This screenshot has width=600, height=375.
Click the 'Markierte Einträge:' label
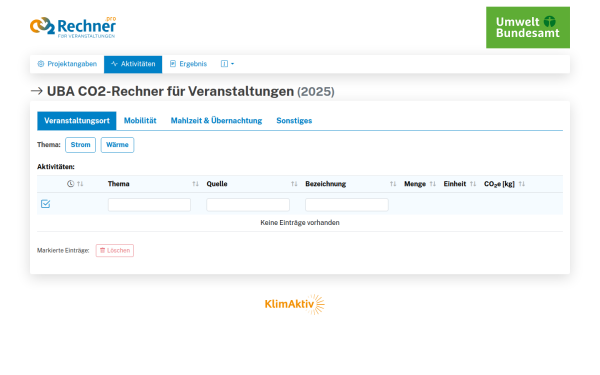[x=63, y=251]
